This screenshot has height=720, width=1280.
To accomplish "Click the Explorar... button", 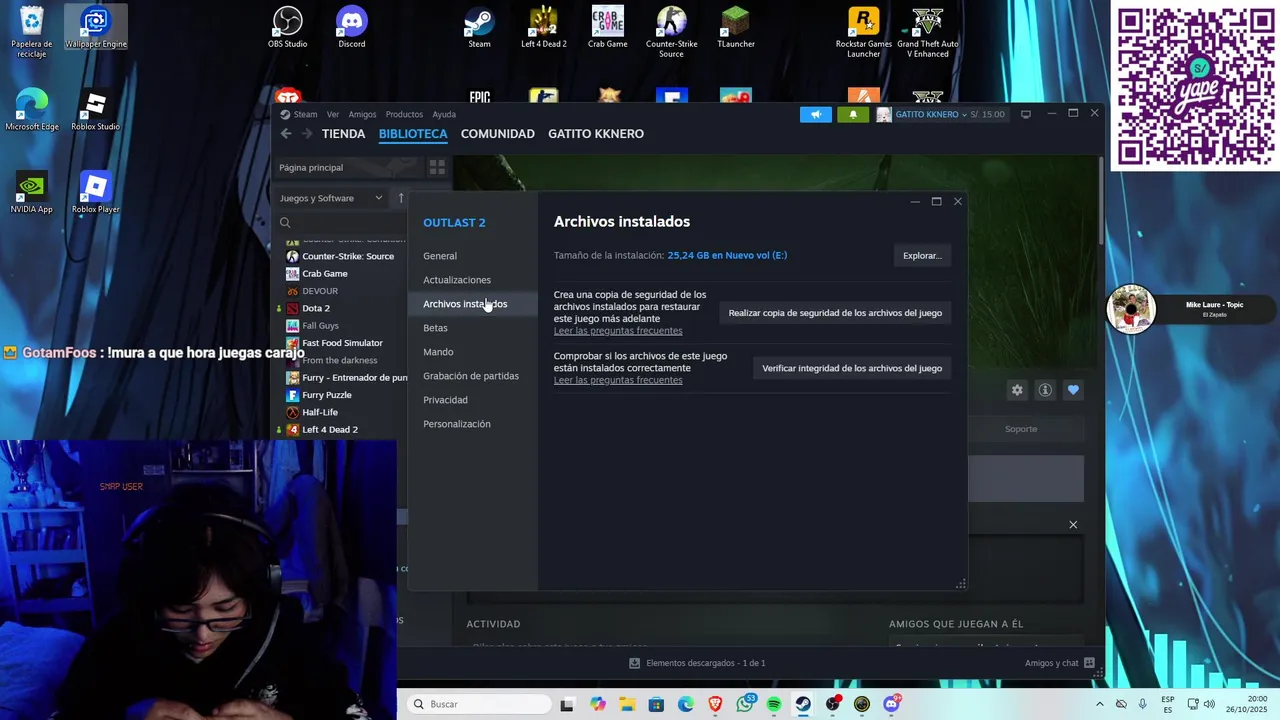I will point(922,256).
